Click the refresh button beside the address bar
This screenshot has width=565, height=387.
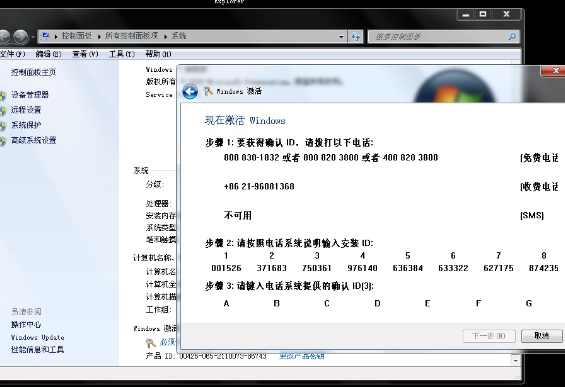click(355, 36)
